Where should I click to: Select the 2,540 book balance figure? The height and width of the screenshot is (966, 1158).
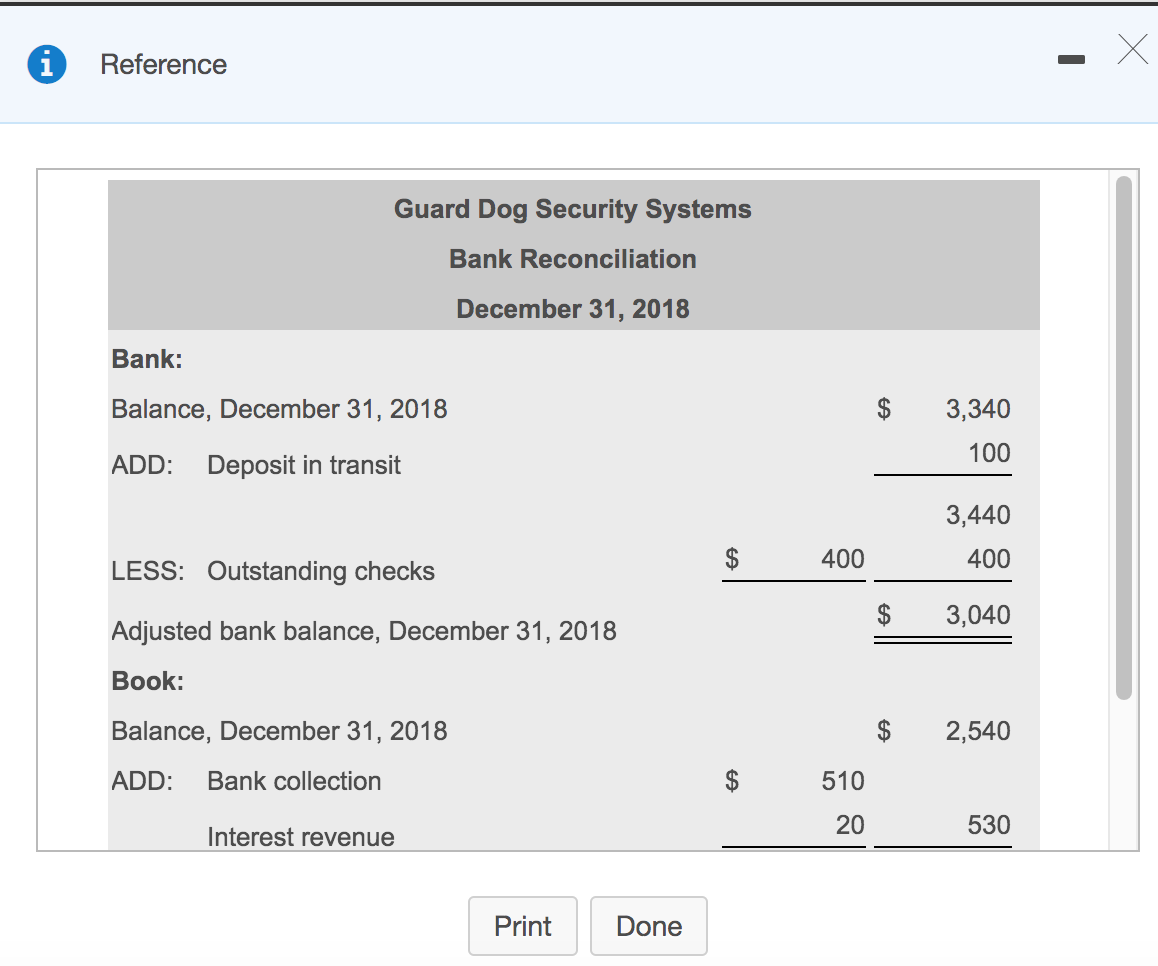[x=978, y=730]
